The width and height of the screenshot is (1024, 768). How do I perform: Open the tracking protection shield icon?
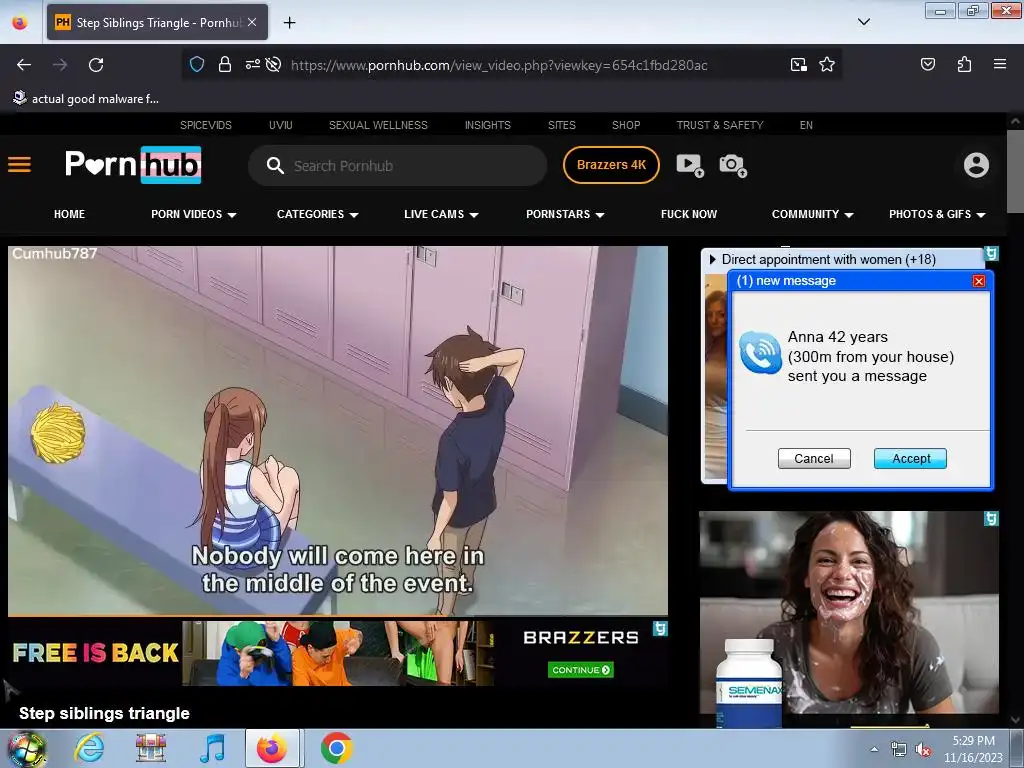point(197,65)
